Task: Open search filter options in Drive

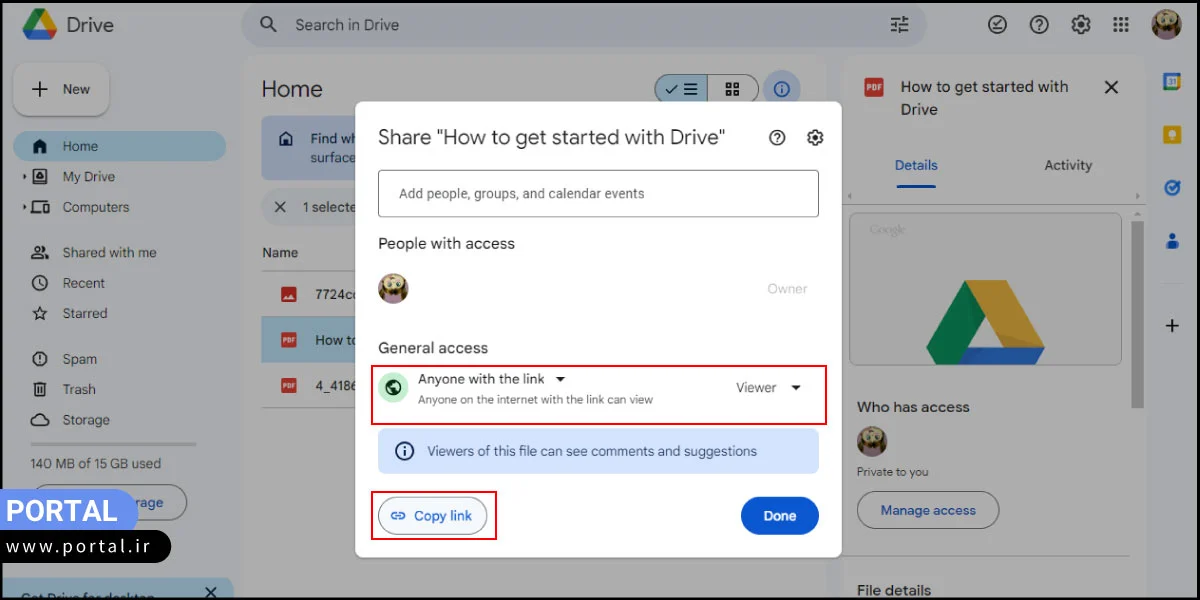Action: (900, 25)
